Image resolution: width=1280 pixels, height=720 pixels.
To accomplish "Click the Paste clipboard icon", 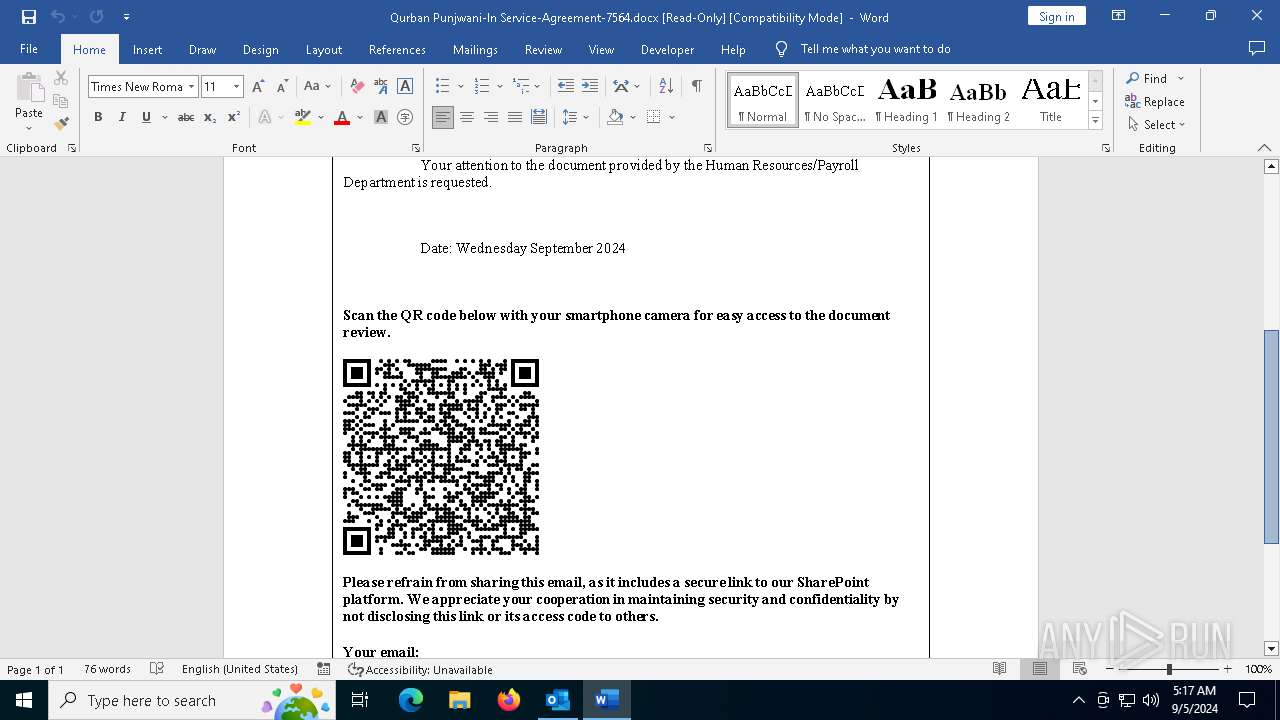I will pos(29,88).
